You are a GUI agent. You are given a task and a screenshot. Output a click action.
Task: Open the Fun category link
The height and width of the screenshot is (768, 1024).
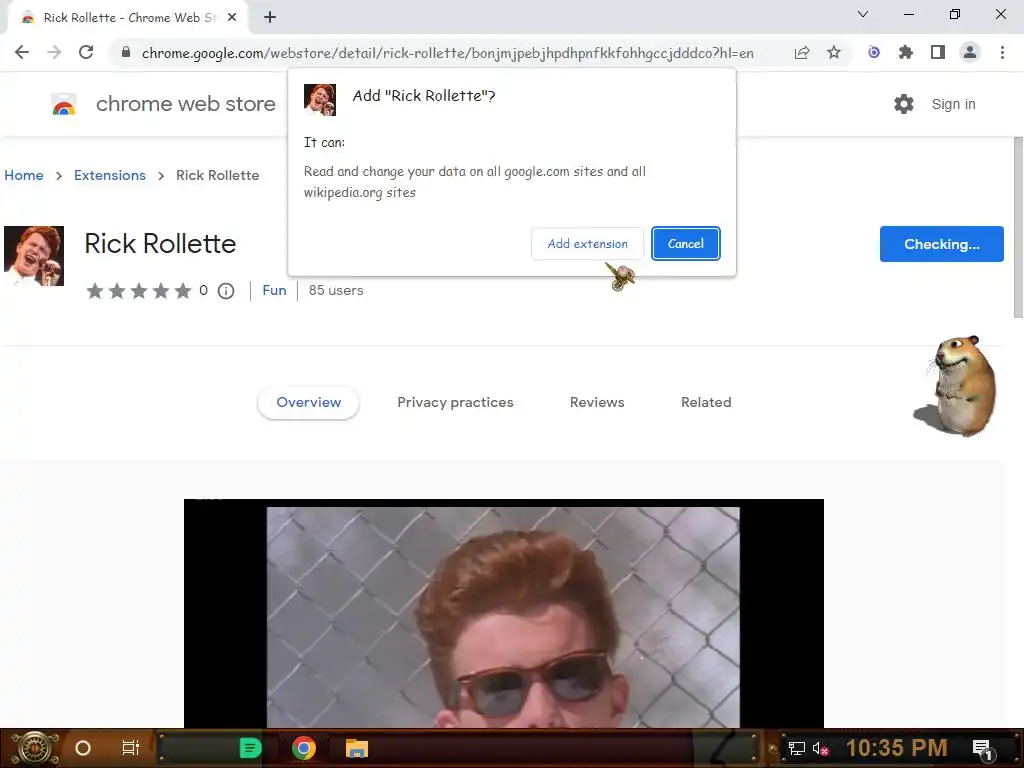pyautogui.click(x=274, y=290)
